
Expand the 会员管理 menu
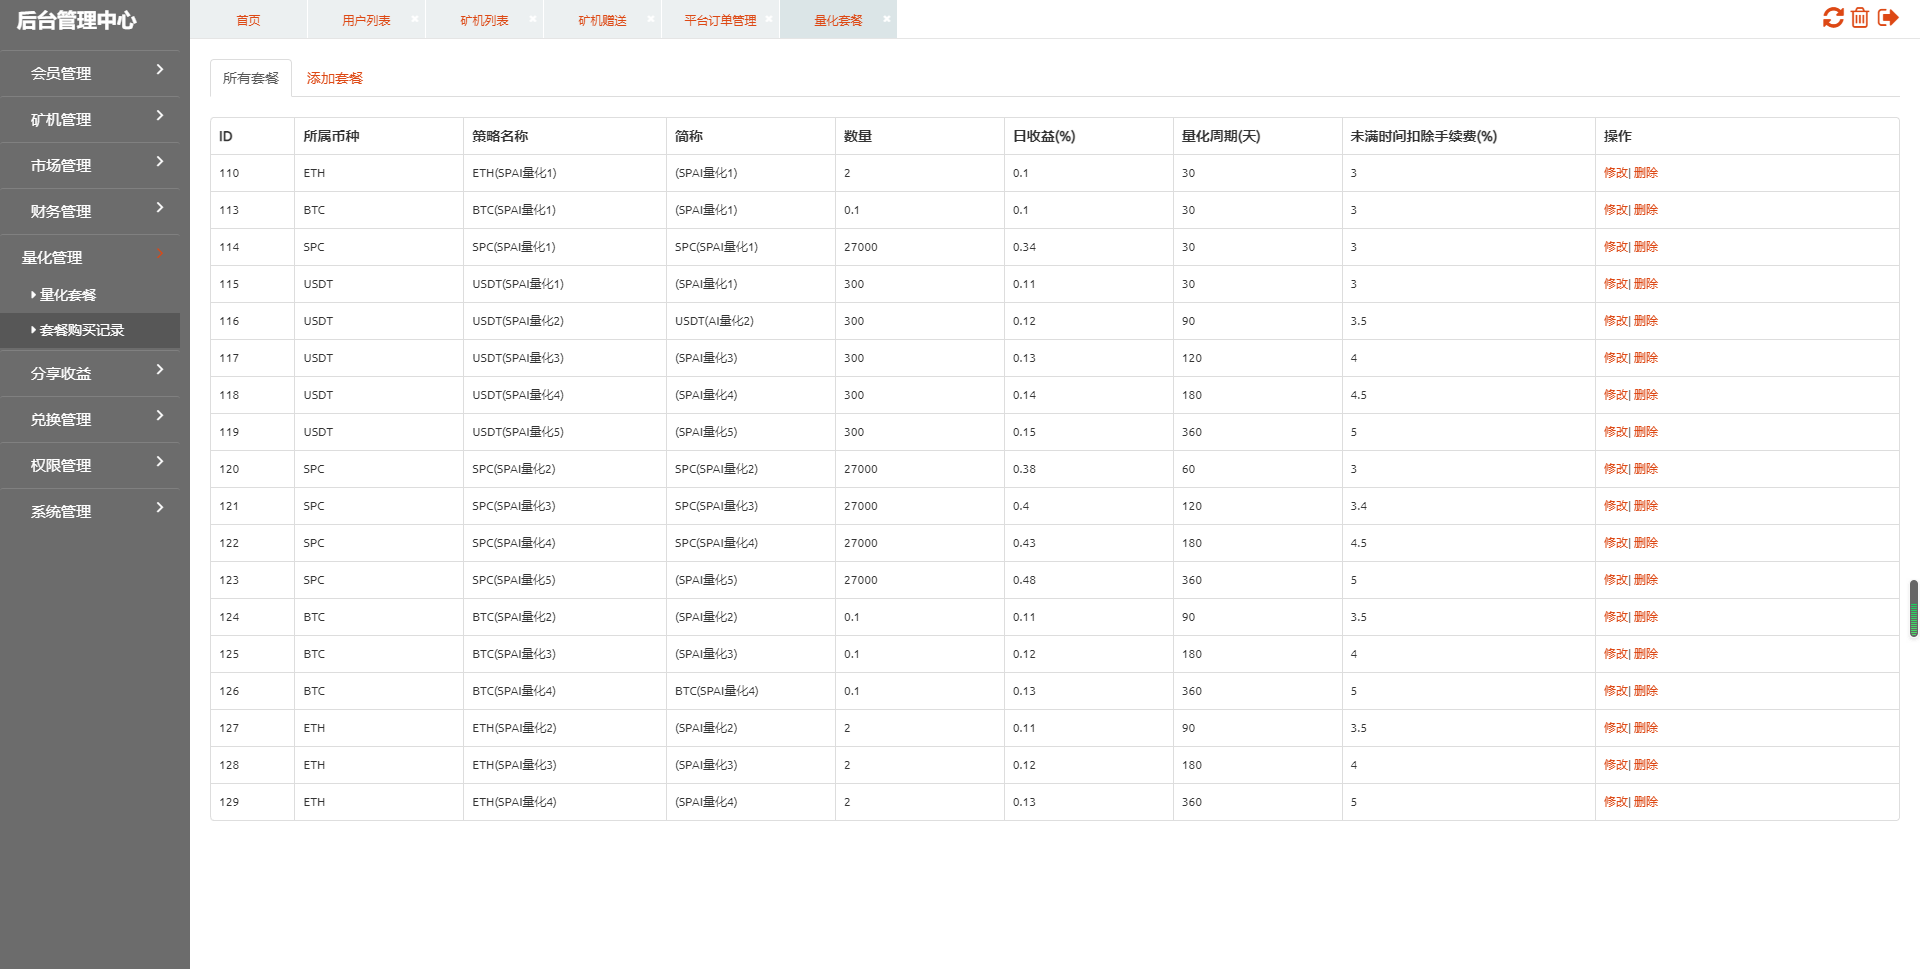click(x=90, y=73)
